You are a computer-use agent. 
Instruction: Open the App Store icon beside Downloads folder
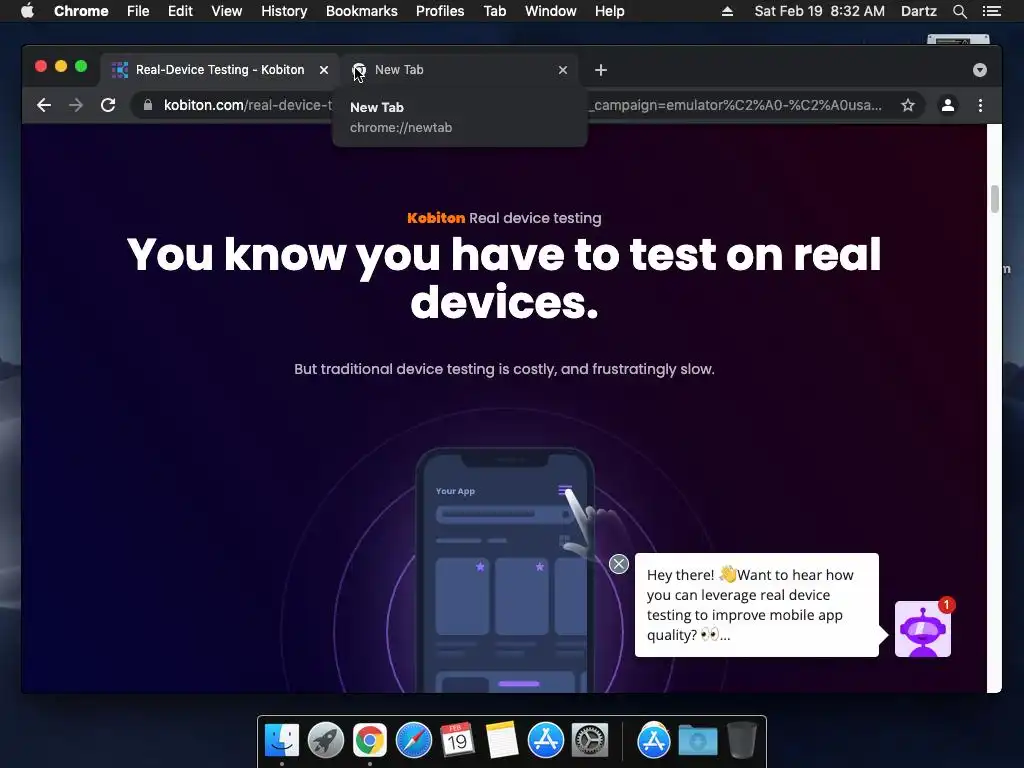654,741
